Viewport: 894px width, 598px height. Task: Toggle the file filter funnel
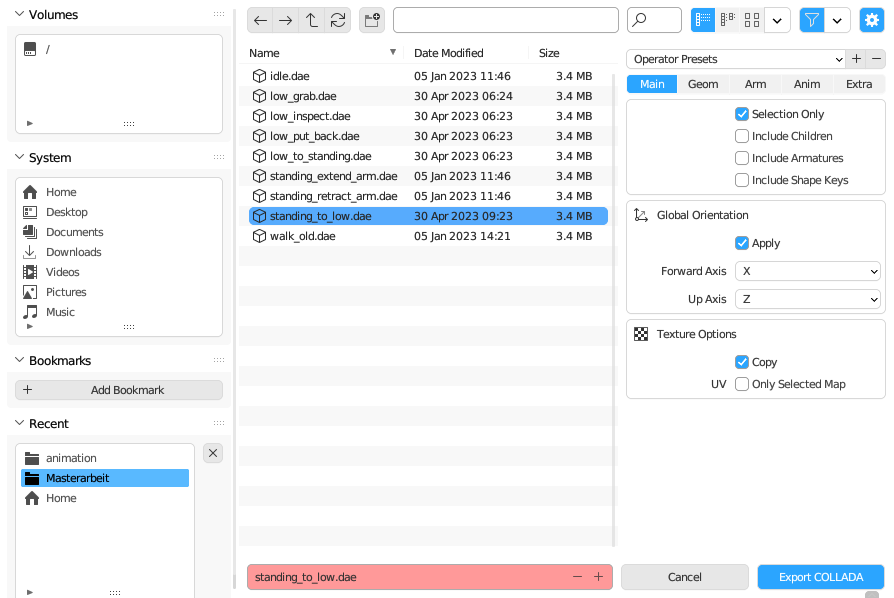pos(811,20)
